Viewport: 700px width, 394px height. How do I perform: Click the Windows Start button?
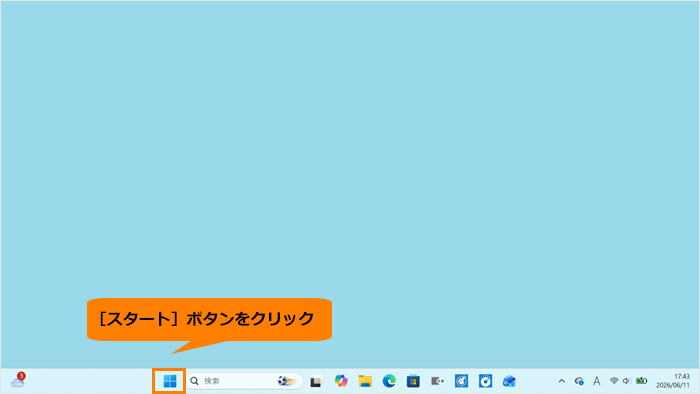[x=170, y=381]
